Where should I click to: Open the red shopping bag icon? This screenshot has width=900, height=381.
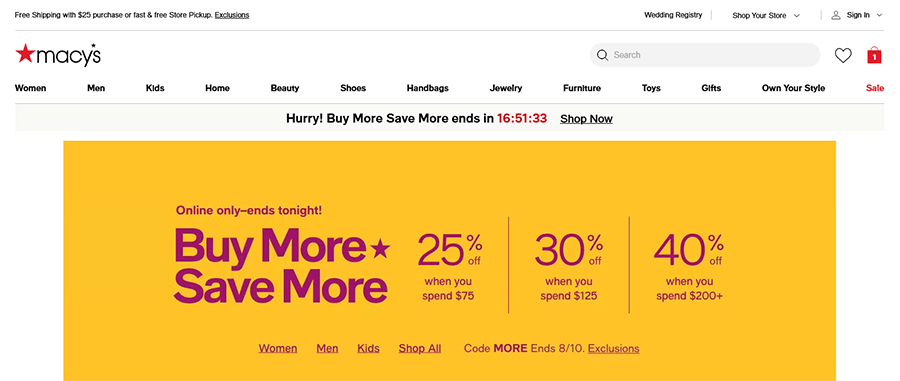click(x=874, y=55)
